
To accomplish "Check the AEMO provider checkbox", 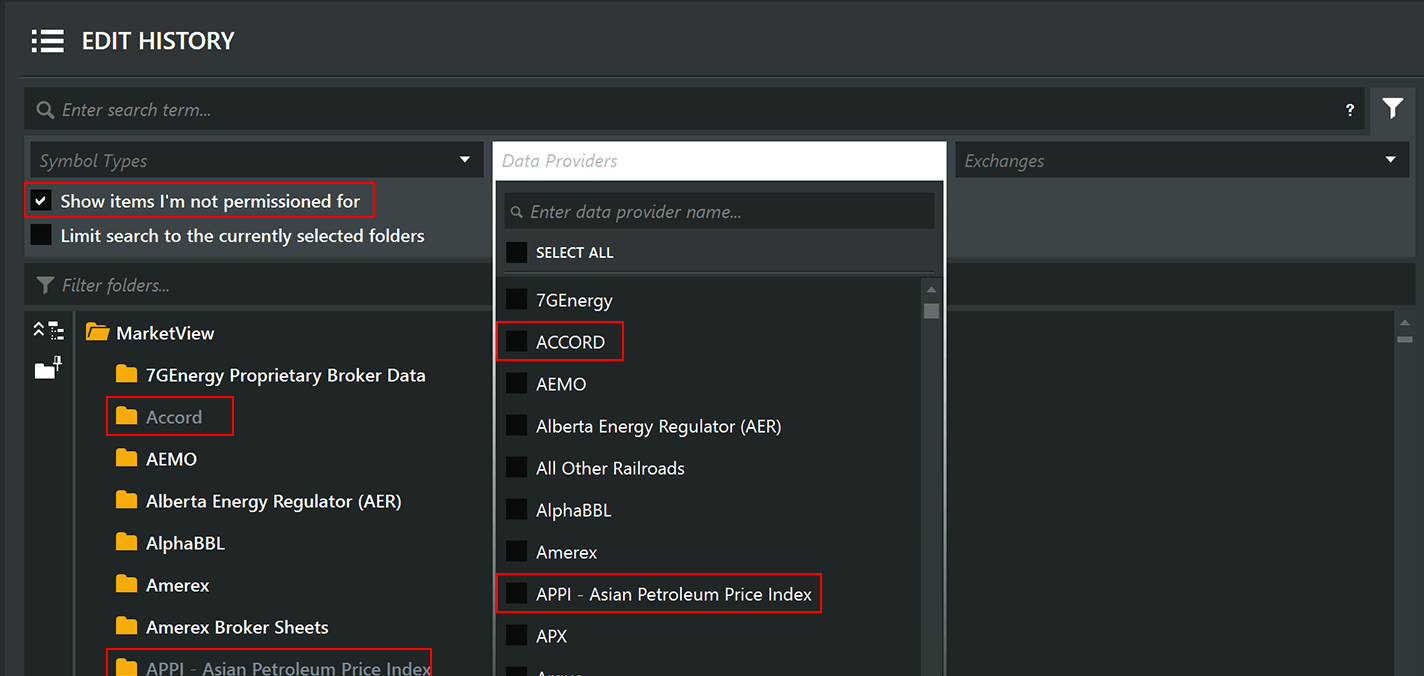I will tap(516, 383).
